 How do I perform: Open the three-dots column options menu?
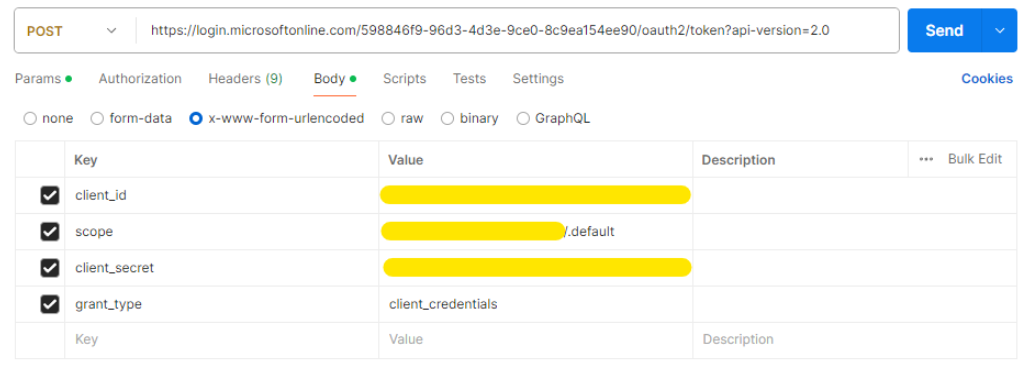(926, 159)
